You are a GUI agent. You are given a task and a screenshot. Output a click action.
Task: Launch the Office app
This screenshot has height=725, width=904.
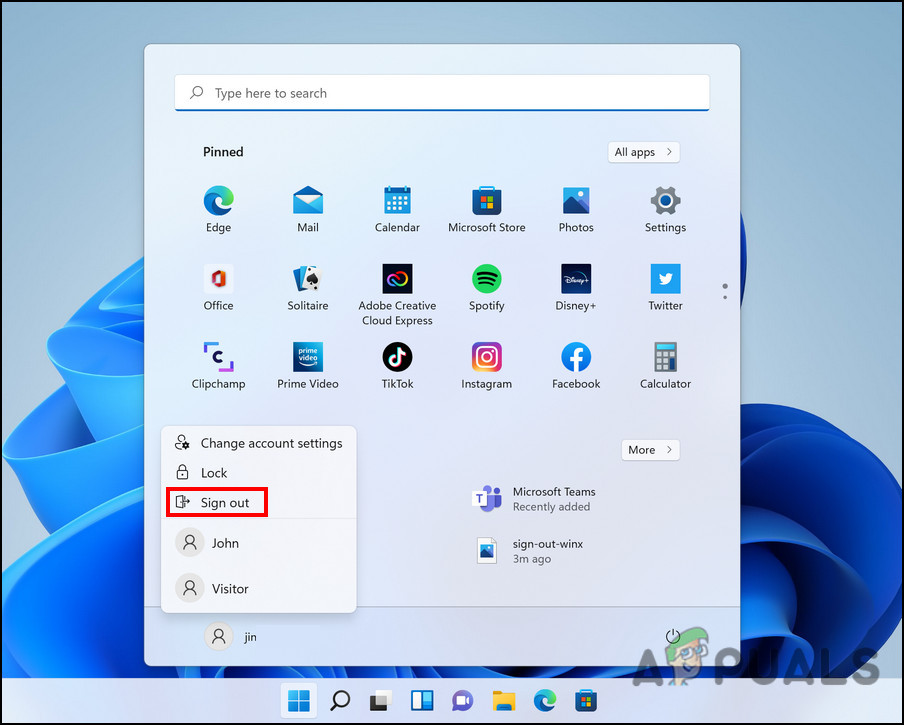[x=219, y=288]
